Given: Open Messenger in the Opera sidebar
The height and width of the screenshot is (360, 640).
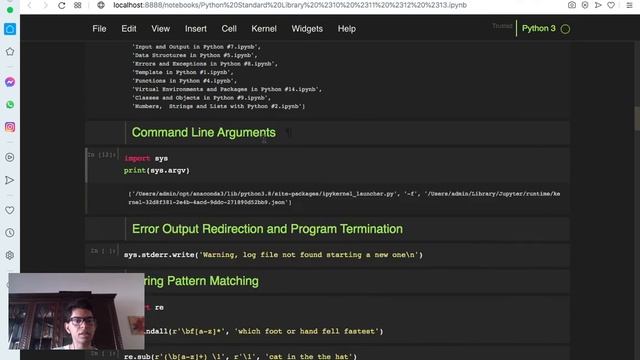Looking at the screenshot, I should tap(10, 82).
